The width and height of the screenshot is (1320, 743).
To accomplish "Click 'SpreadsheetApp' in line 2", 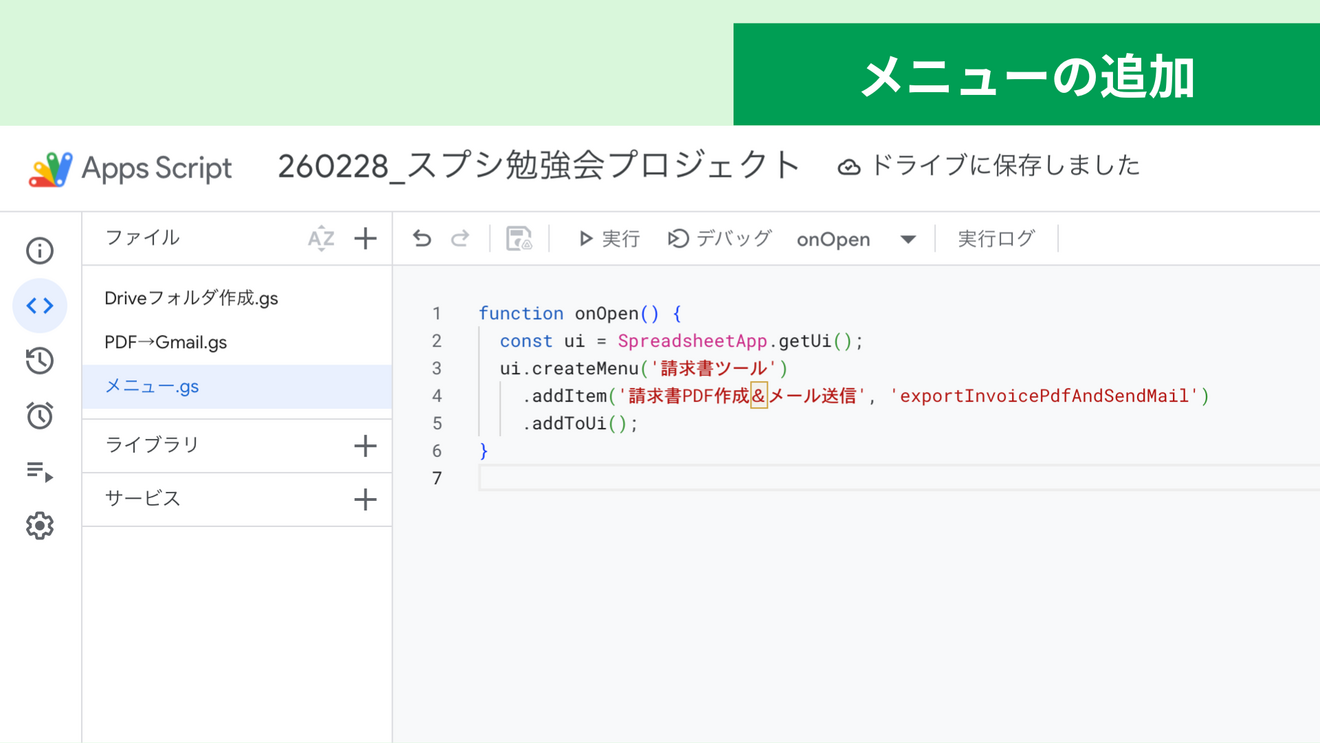I will coord(692,341).
